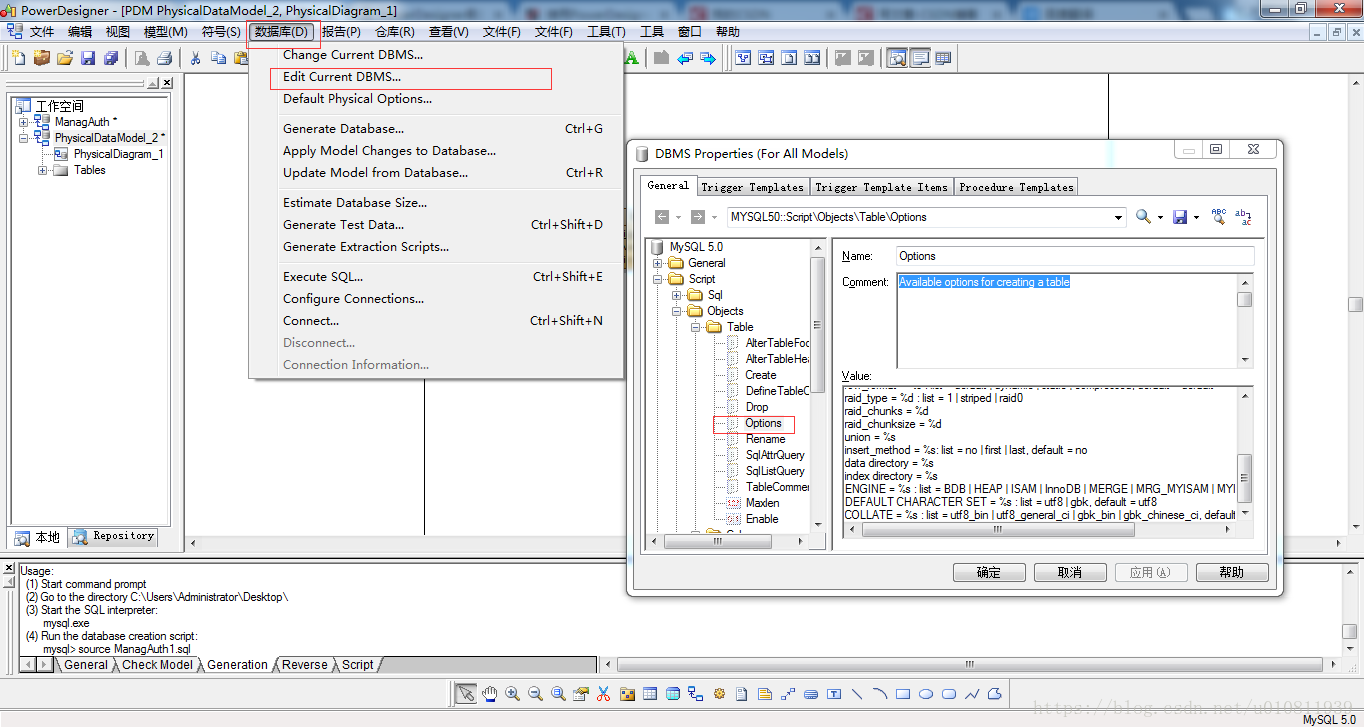This screenshot has width=1364, height=728.
Task: Click the New model toolbar icon
Action: 18,58
